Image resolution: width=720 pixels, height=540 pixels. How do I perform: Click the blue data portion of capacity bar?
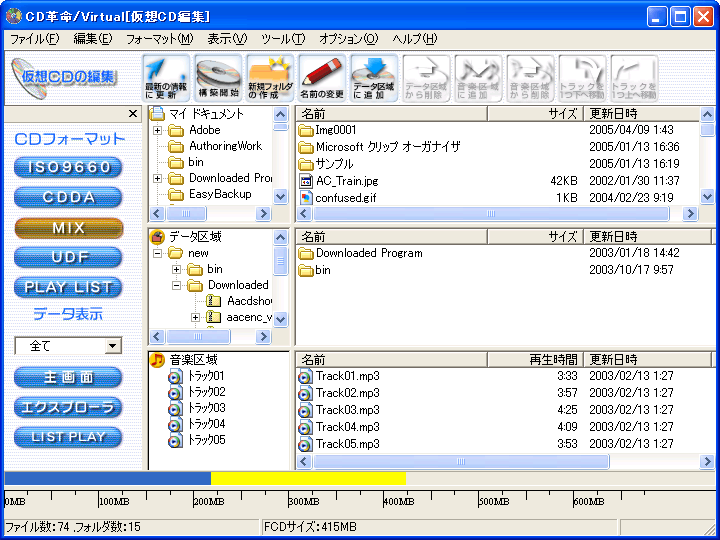point(108,478)
